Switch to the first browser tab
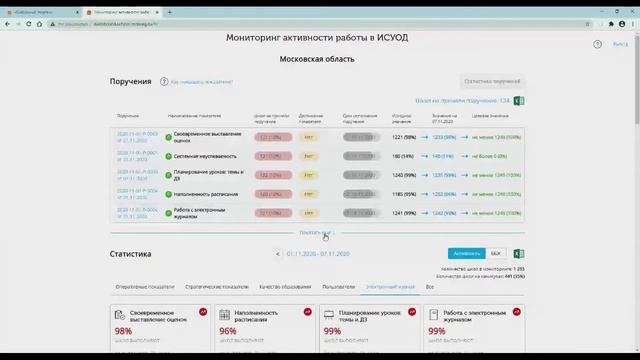Screen dimensions: 640x360 [x=41, y=12]
